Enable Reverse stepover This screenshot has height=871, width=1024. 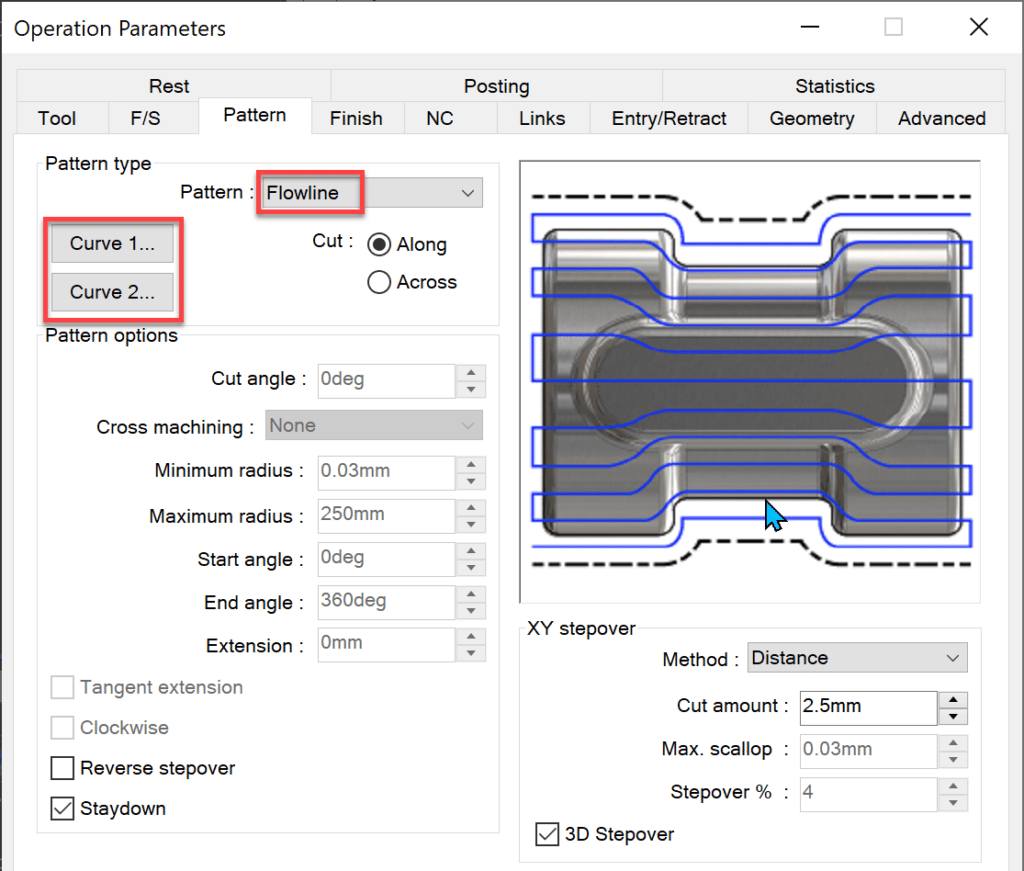[x=62, y=768]
